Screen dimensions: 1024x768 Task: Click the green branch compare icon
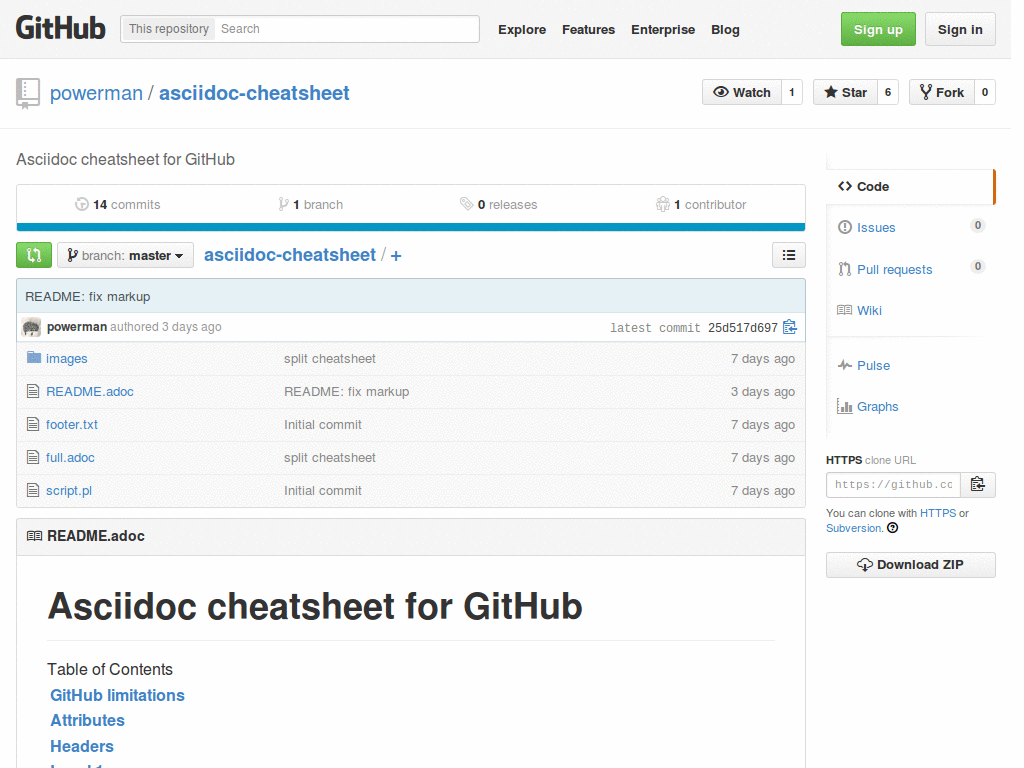tap(33, 255)
